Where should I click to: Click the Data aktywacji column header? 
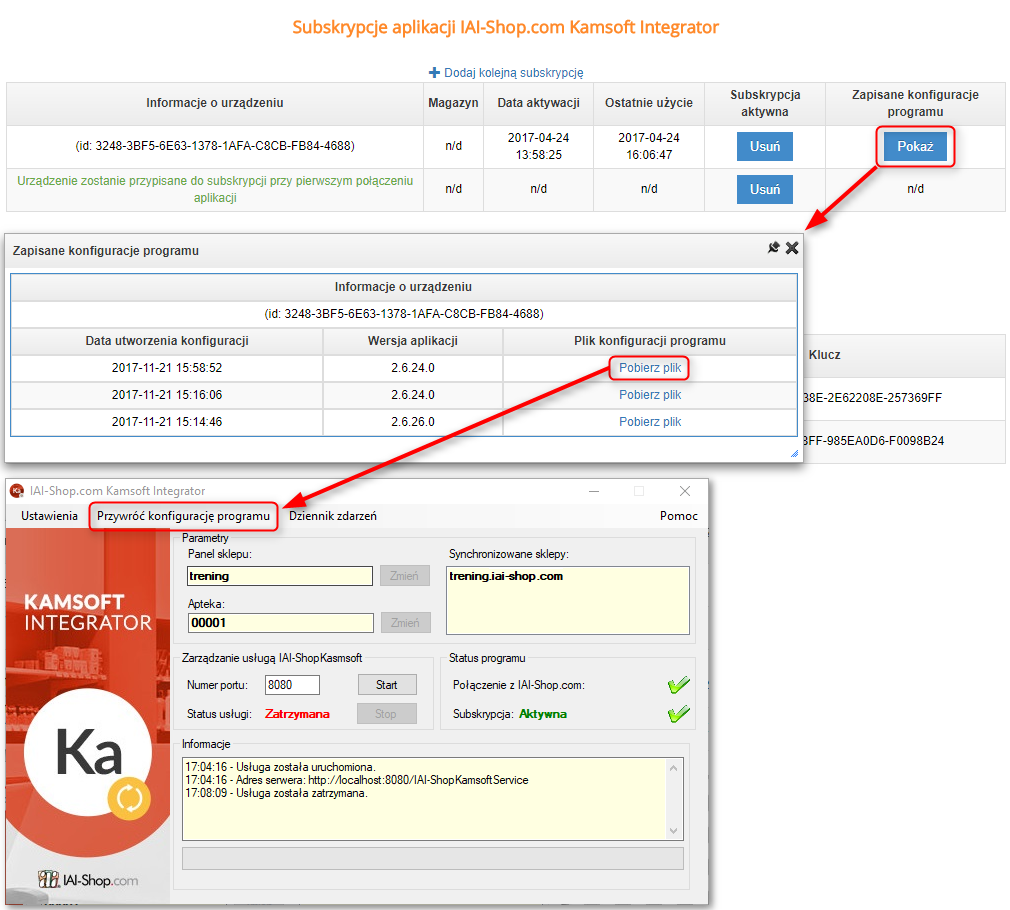point(538,103)
